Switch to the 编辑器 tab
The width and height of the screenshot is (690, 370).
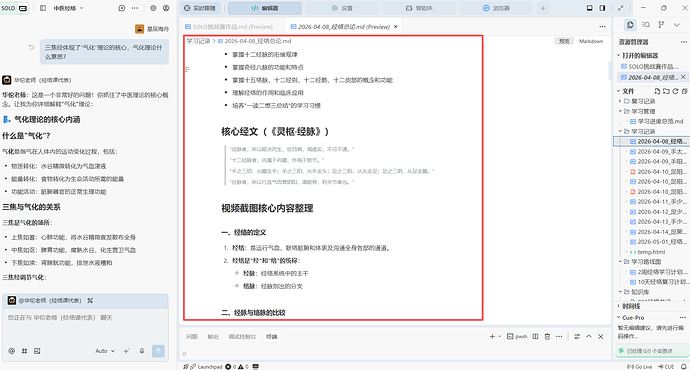pos(265,8)
